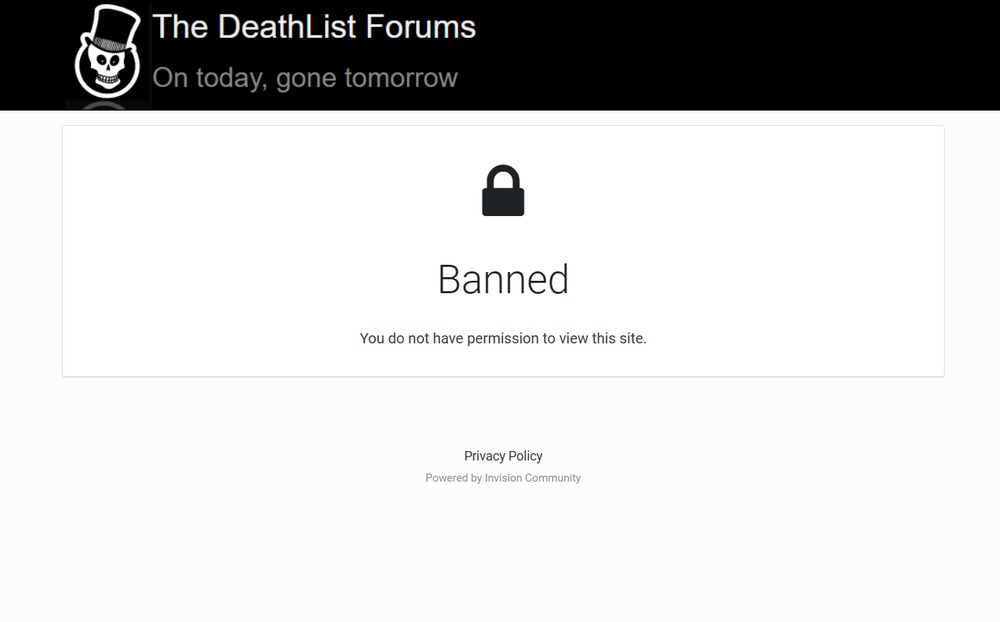Click the word "gone" in the tagline
Viewport: 1000px width, 622px height.
pyautogui.click(x=306, y=78)
